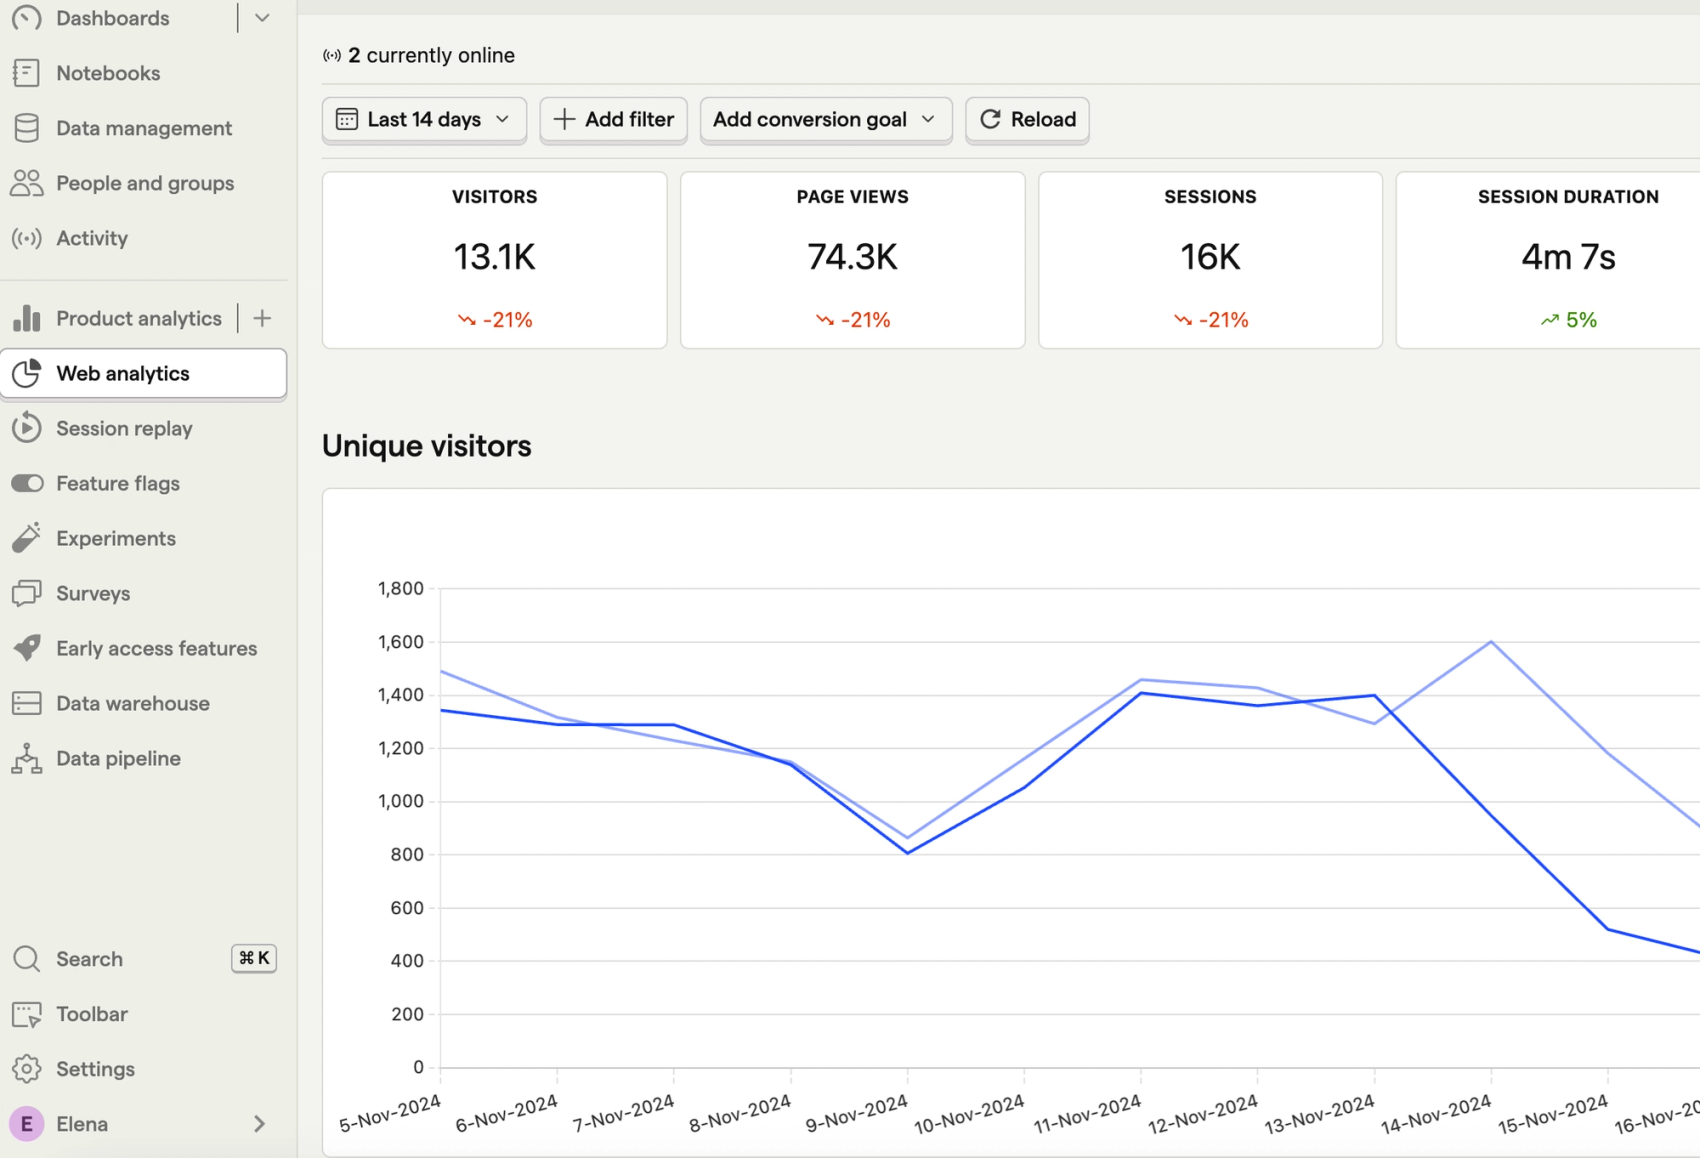
Task: Click the Product analytics bar chart icon
Action: point(27,318)
